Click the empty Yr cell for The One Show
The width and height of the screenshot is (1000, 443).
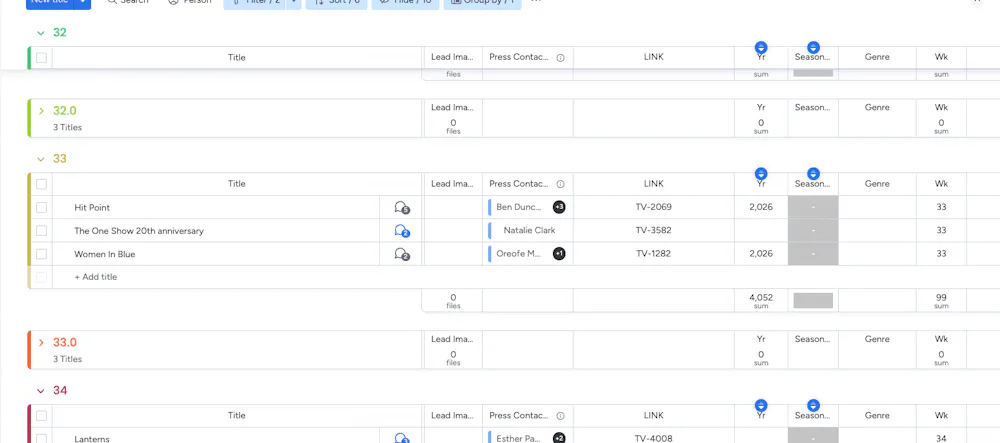click(x=761, y=230)
